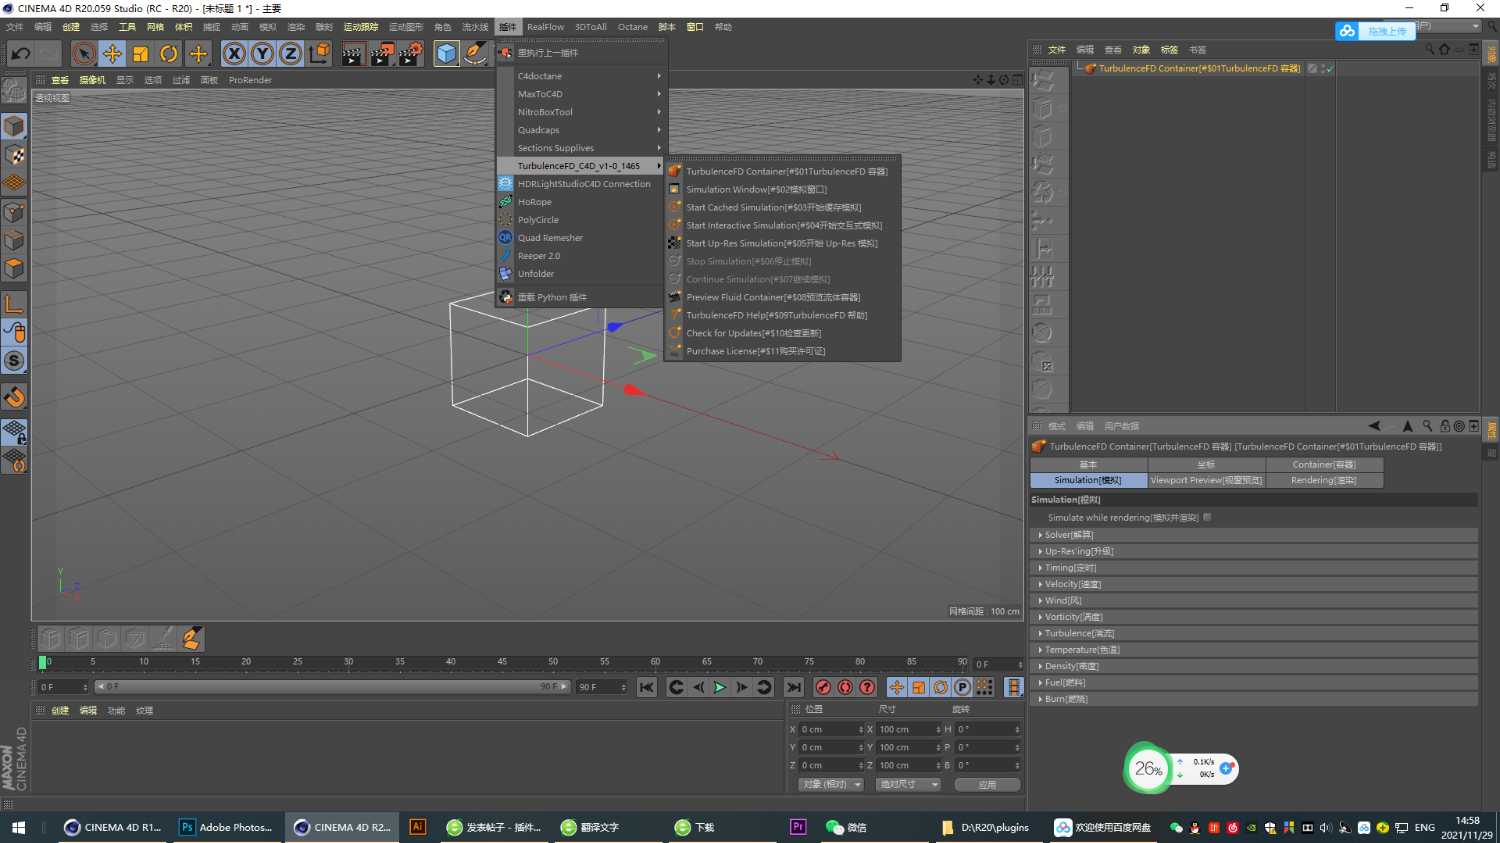The height and width of the screenshot is (843, 1500).
Task: Click timeline ruler at frame 45
Action: coord(501,662)
